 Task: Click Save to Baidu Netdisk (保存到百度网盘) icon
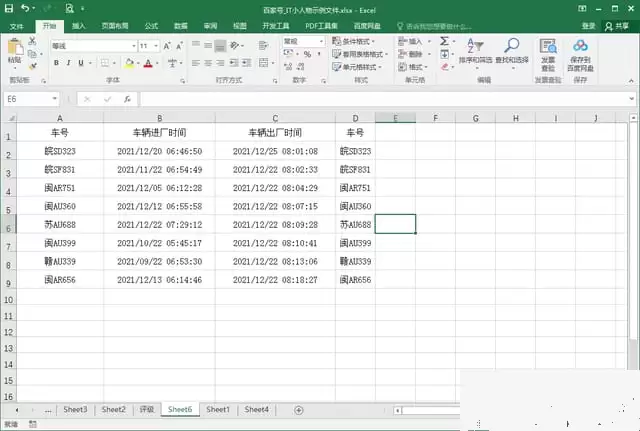(580, 54)
